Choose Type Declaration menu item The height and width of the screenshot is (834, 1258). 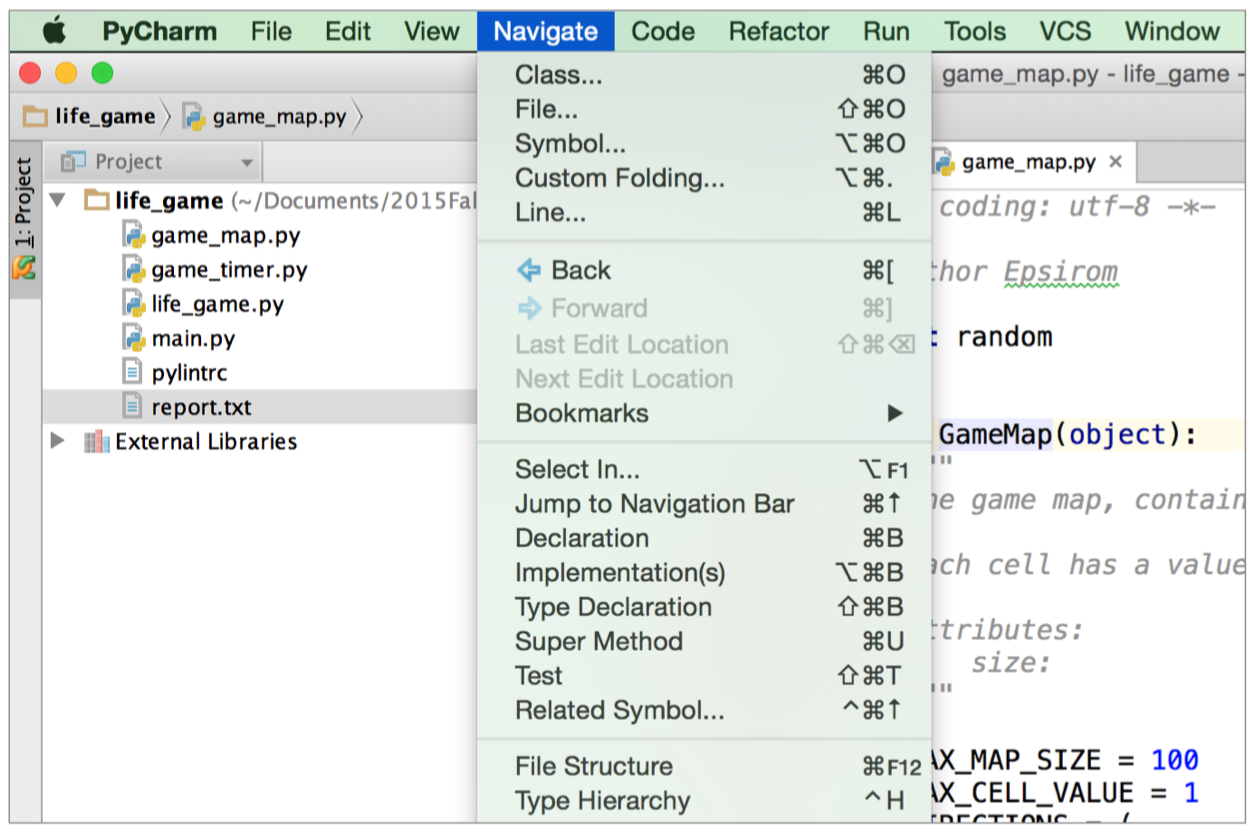704,607
